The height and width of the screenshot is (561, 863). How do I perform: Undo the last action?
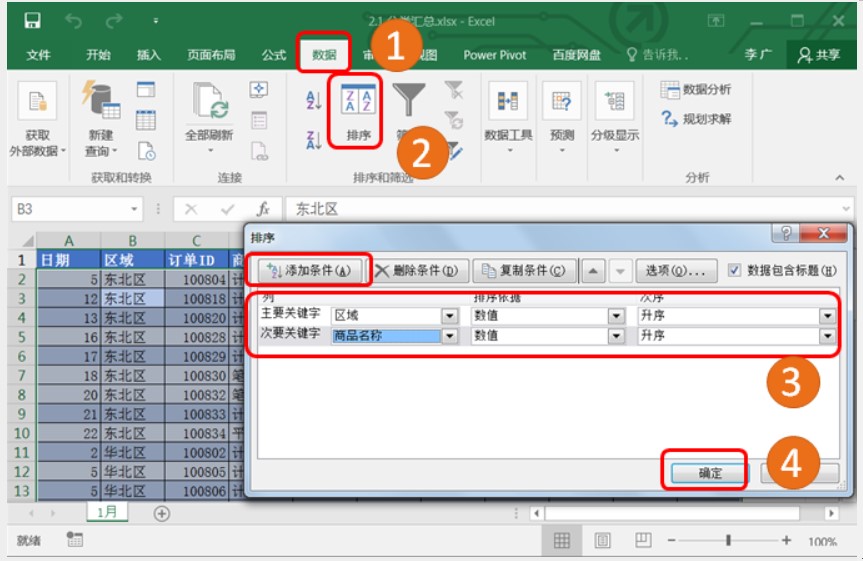pos(73,21)
